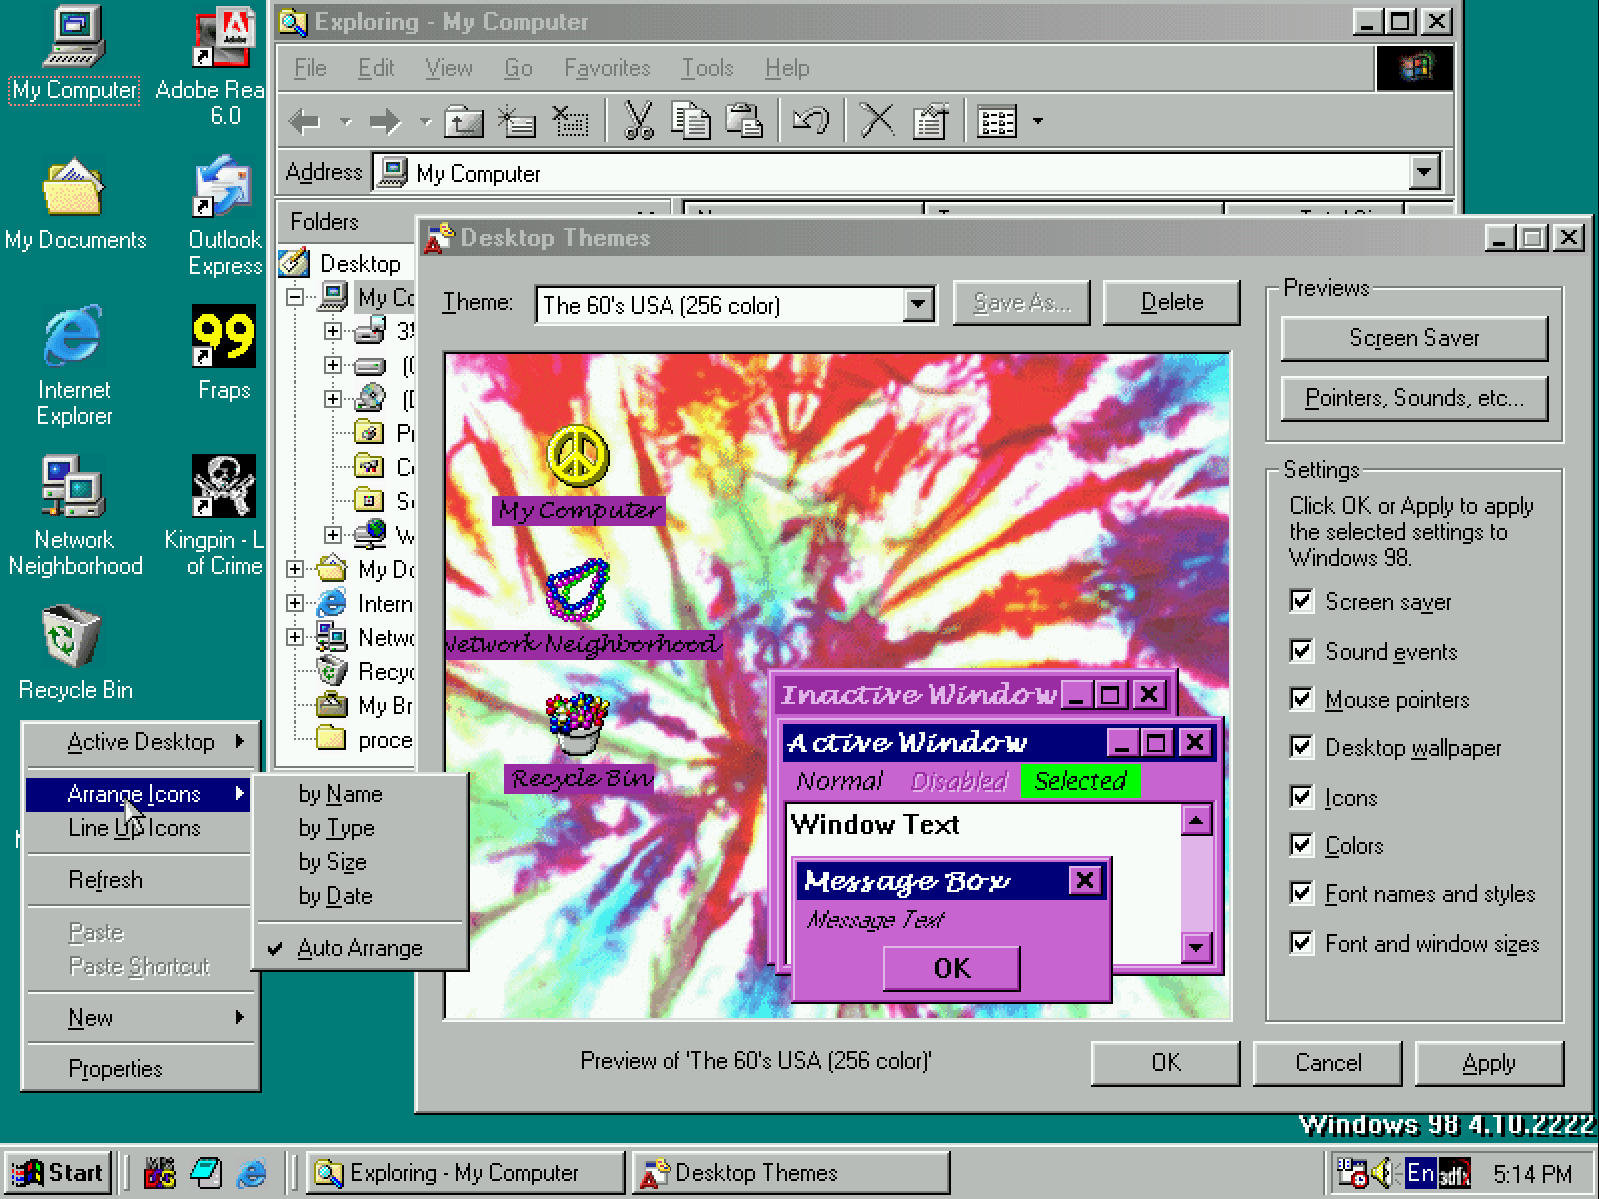This screenshot has width=1599, height=1199.
Task: Expand the Internet Explorer tree node
Action: click(295, 603)
